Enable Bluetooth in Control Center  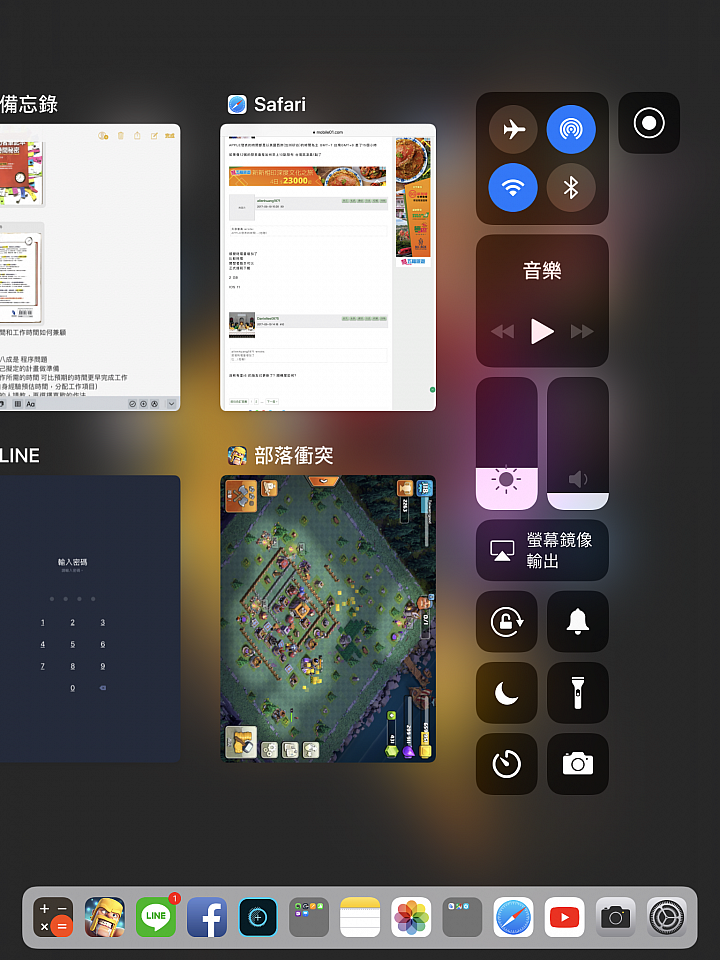(x=571, y=187)
